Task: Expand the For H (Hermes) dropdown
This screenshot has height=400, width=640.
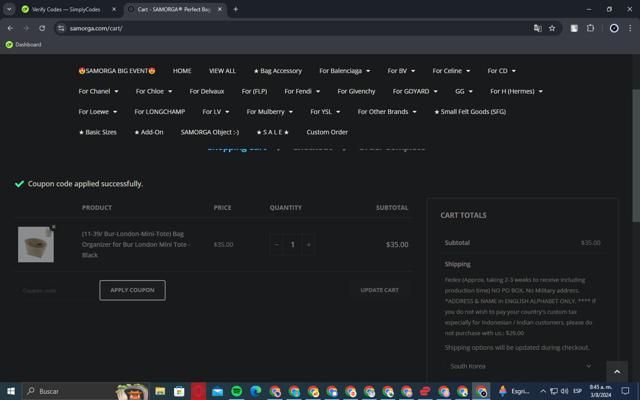Action: tap(516, 91)
